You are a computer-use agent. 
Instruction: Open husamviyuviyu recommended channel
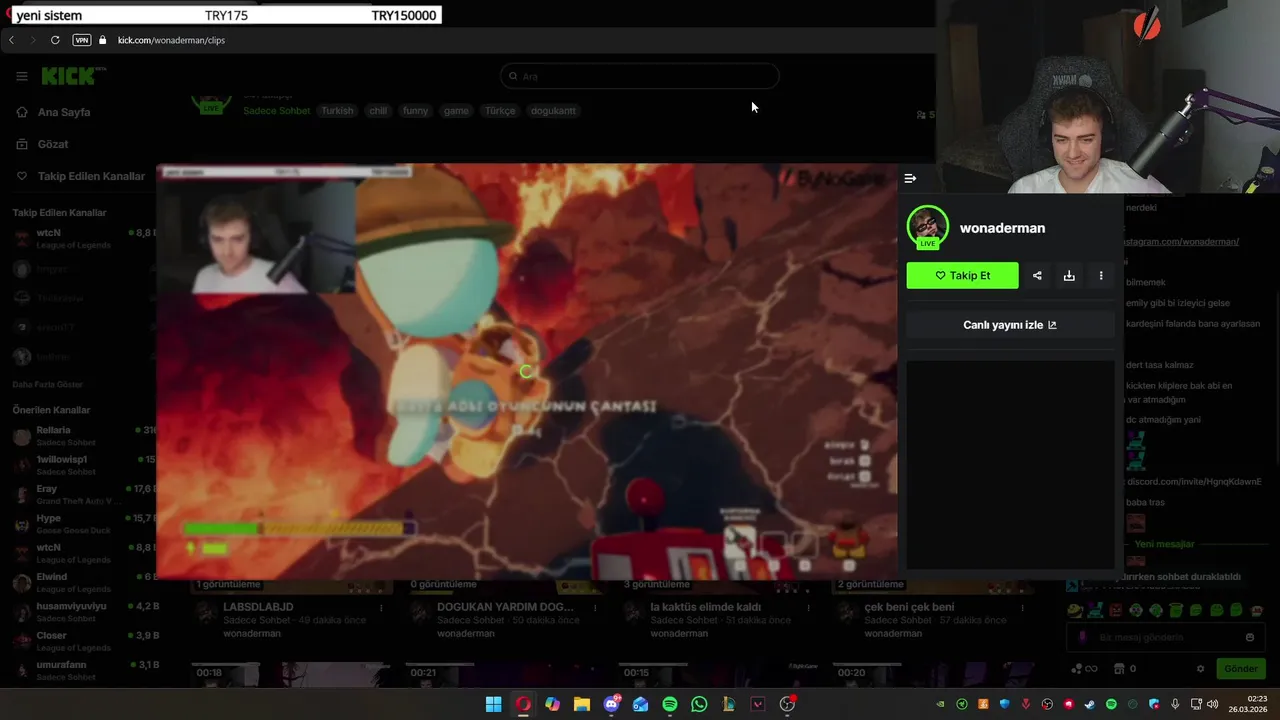(84, 611)
